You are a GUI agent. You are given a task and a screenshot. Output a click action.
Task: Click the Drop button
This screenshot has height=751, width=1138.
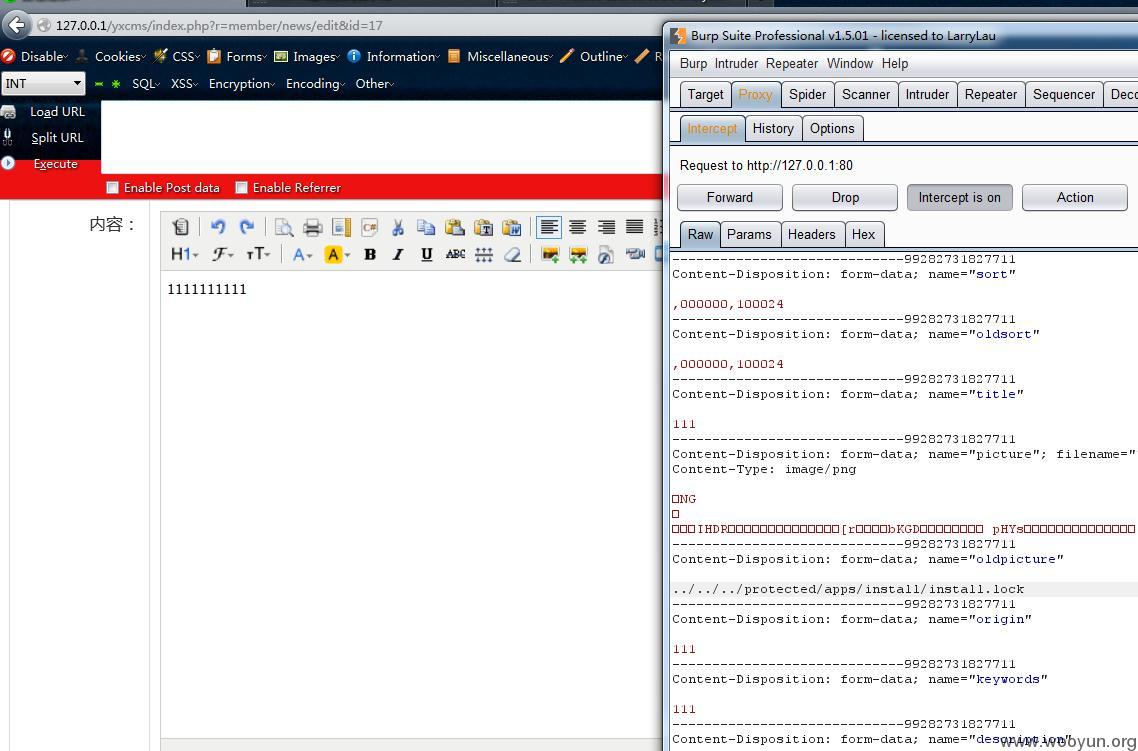point(845,197)
